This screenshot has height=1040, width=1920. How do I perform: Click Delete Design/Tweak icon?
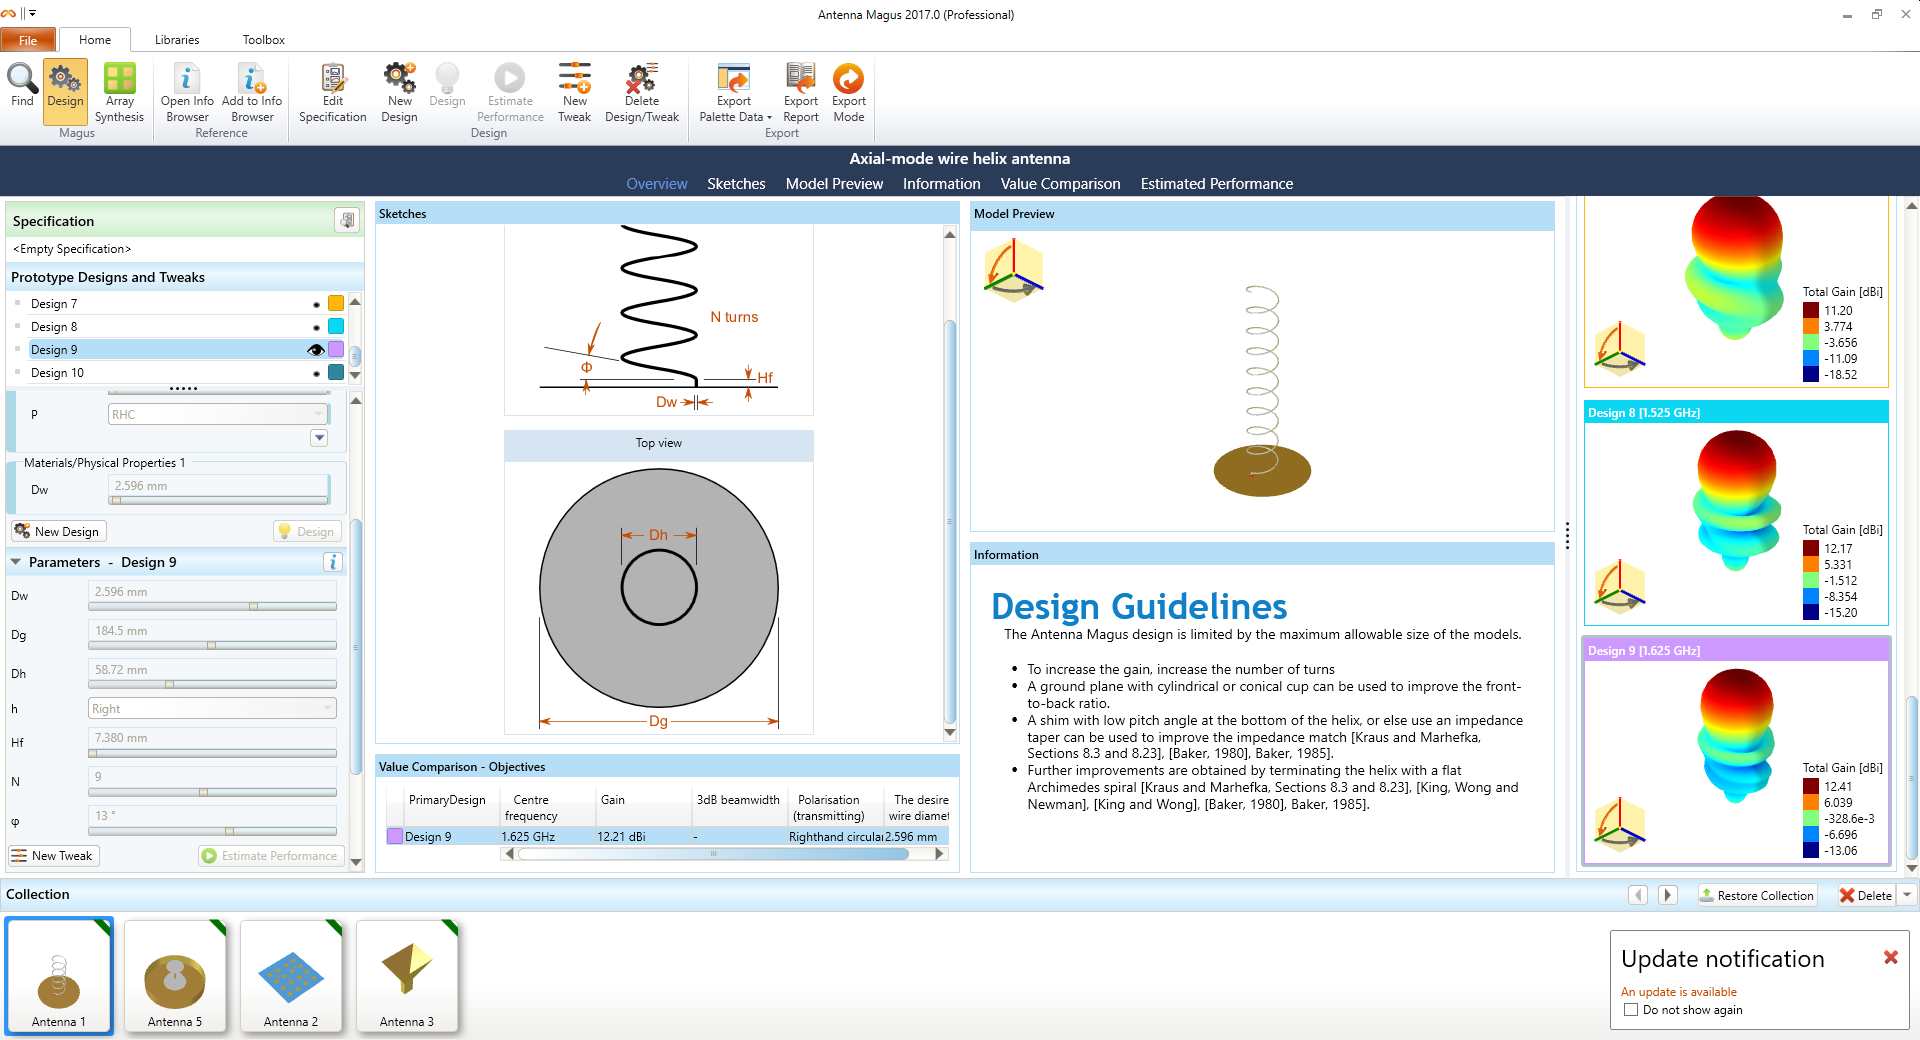tap(641, 78)
